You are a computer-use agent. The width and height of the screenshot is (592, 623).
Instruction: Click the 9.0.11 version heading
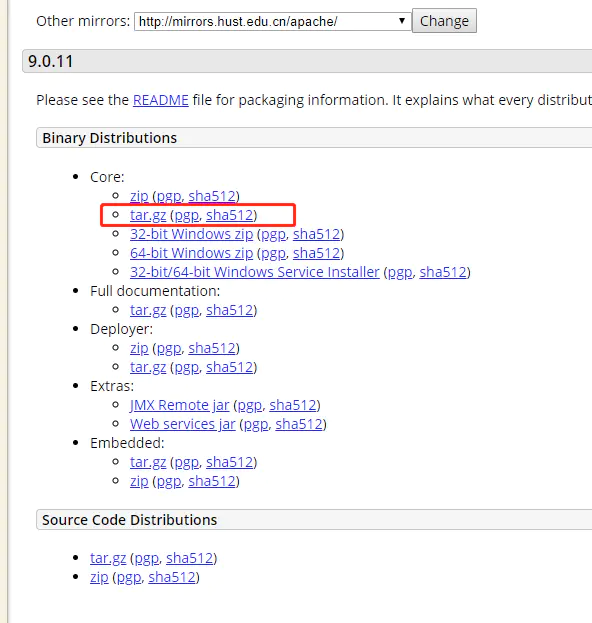click(50, 62)
